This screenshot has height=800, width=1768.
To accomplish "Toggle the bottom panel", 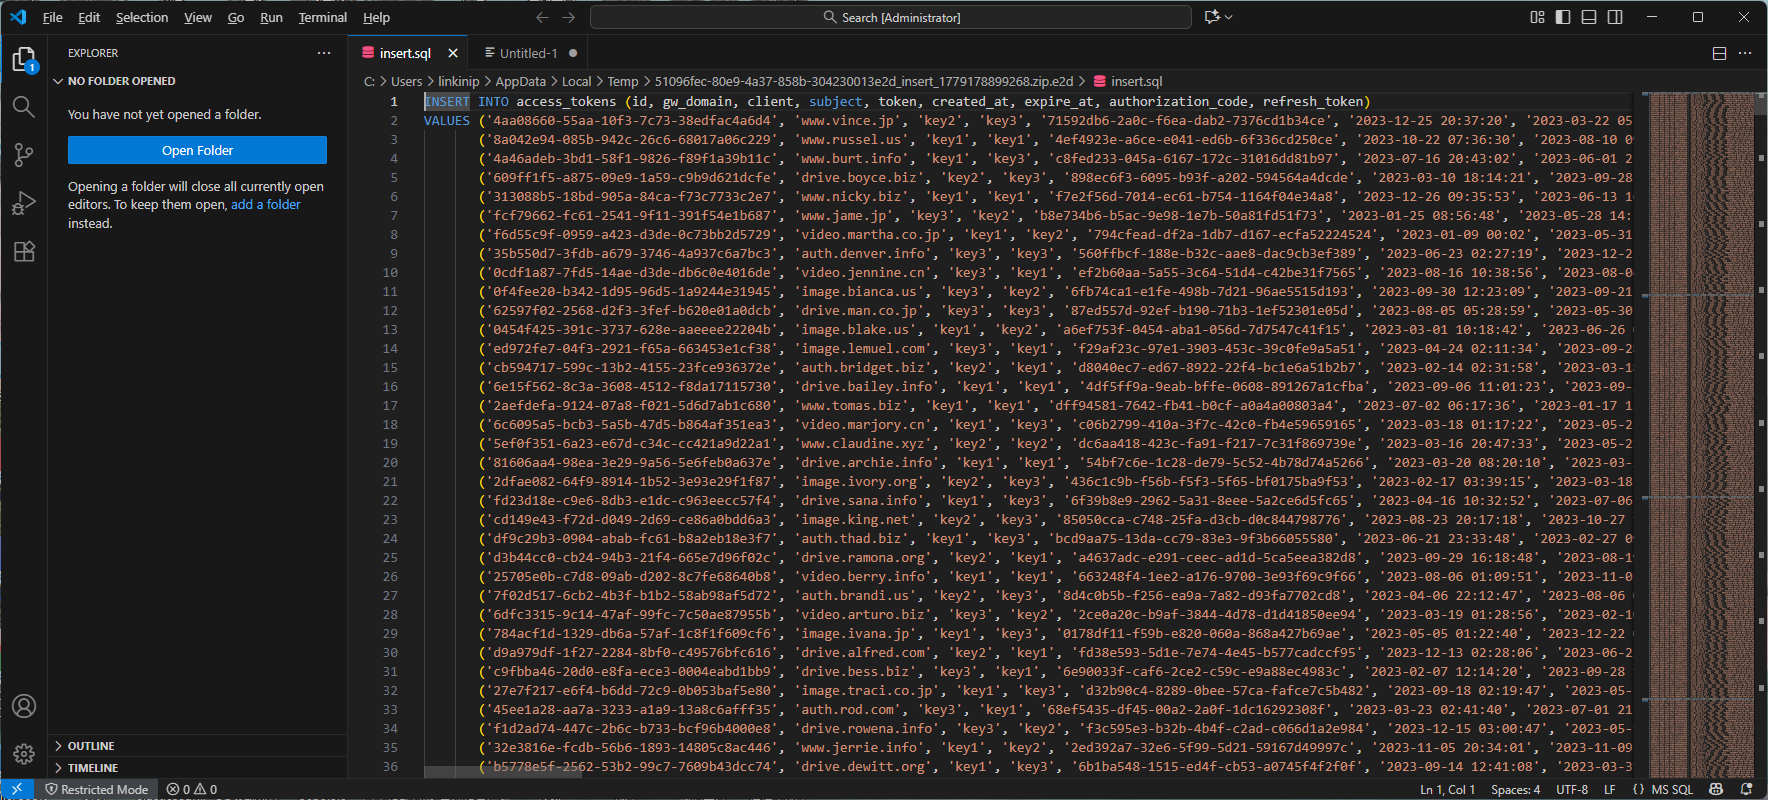I will point(1589,17).
